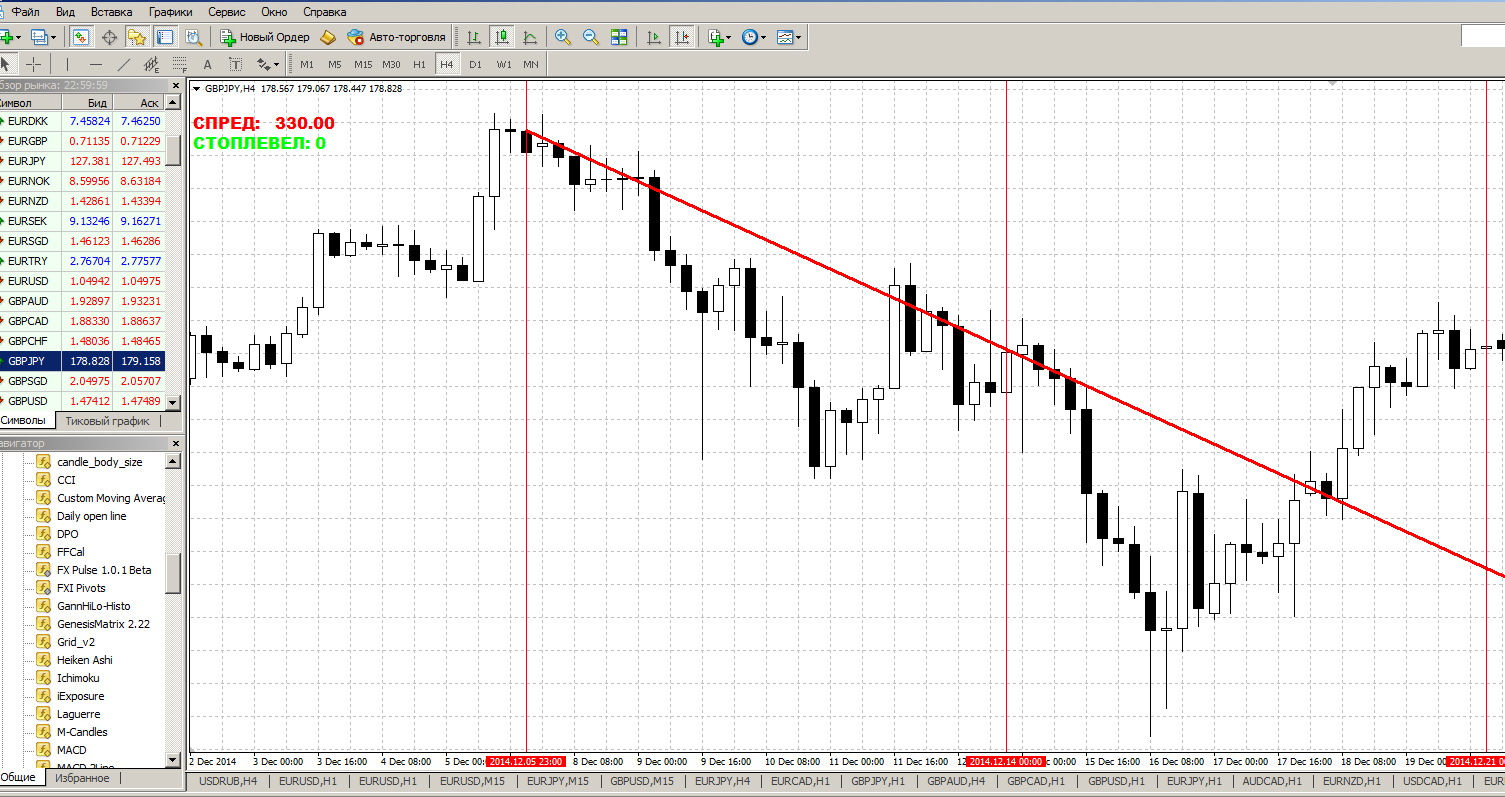
Task: Click the Аск column header
Action: (139, 102)
